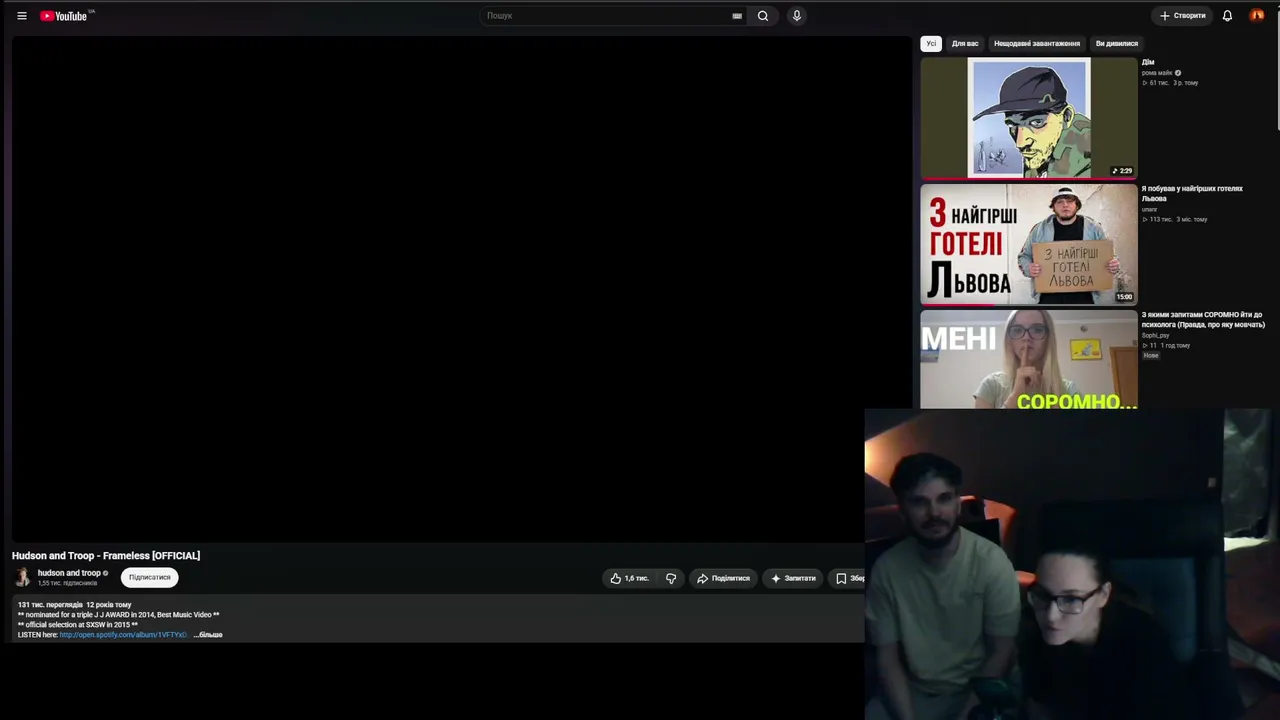The height and width of the screenshot is (720, 1280).
Task: Click the Підписатися subscribe button
Action: tap(149, 577)
